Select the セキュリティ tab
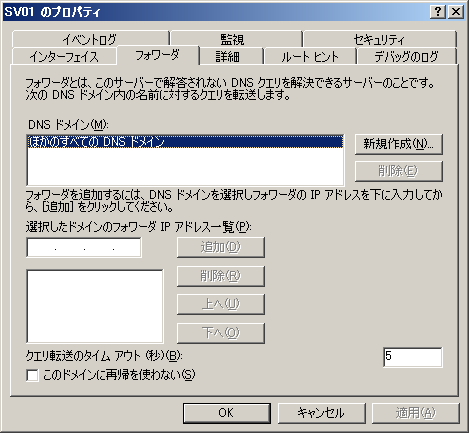The height and width of the screenshot is (433, 469). pos(379,39)
